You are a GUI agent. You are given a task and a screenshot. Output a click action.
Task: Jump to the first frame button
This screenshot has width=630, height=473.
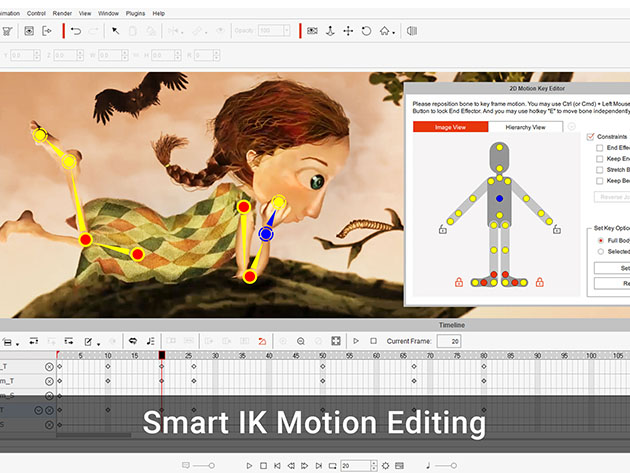point(277,466)
